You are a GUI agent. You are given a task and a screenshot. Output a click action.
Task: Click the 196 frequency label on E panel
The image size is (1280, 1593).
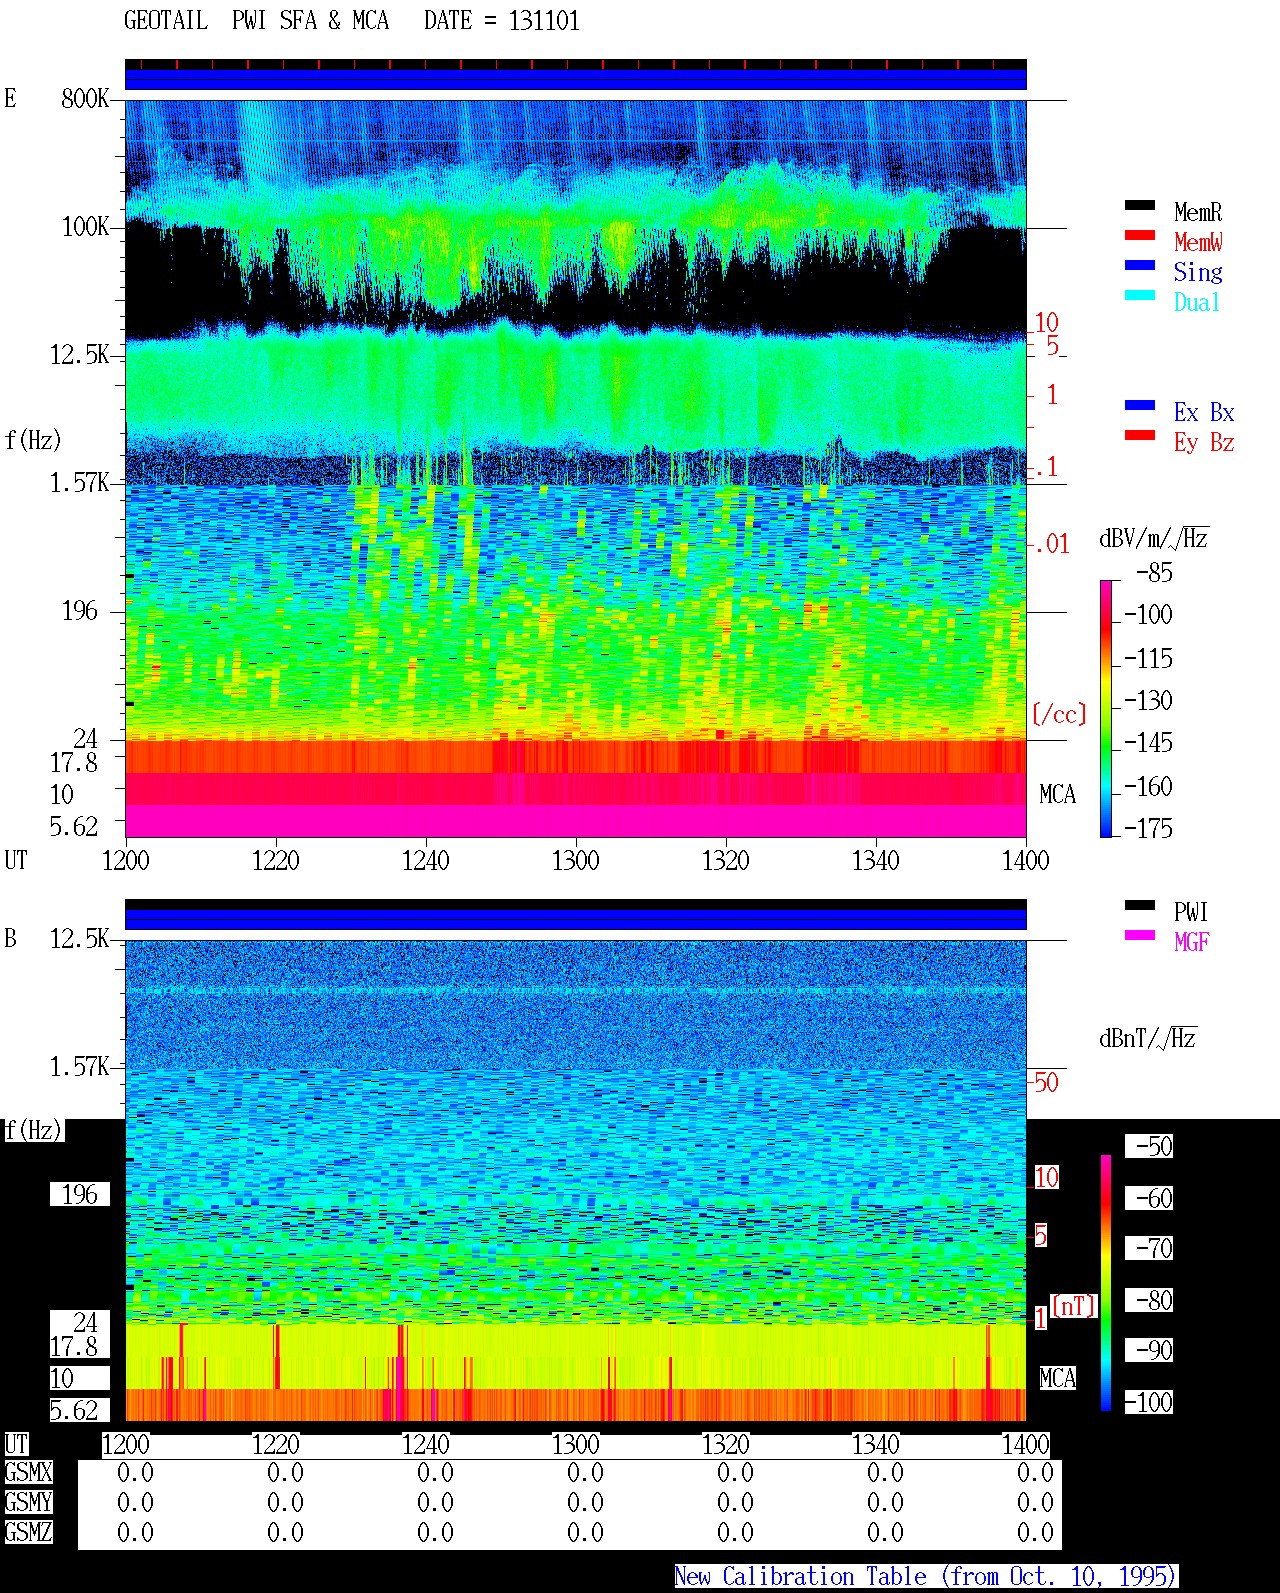(x=80, y=611)
